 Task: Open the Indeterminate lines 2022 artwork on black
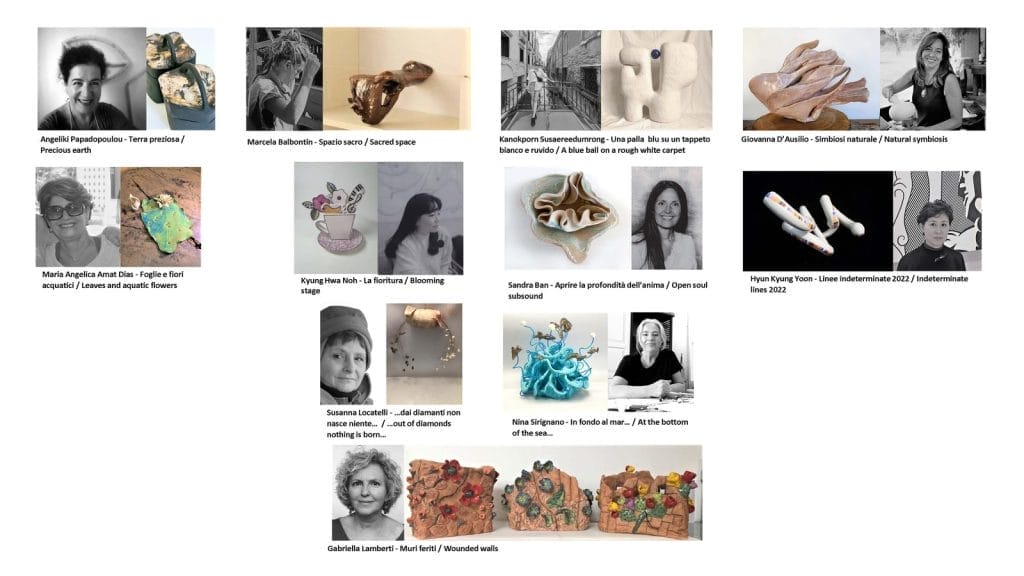point(818,221)
